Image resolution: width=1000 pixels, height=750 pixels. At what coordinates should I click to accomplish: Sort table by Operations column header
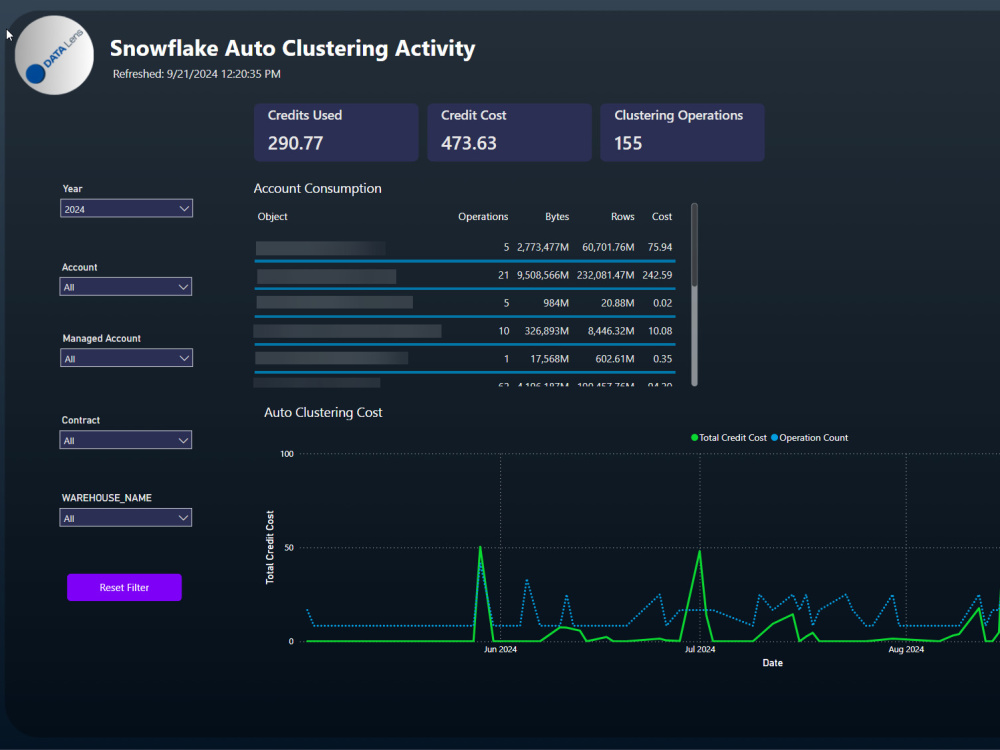pos(483,217)
